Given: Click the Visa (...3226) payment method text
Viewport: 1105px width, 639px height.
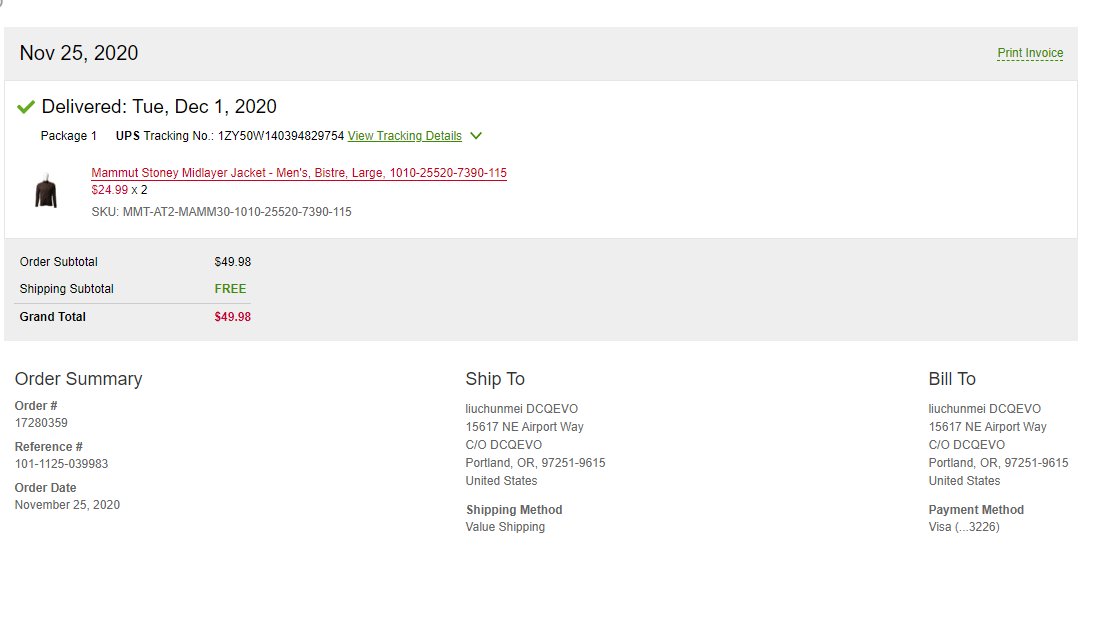Looking at the screenshot, I should click(x=963, y=527).
